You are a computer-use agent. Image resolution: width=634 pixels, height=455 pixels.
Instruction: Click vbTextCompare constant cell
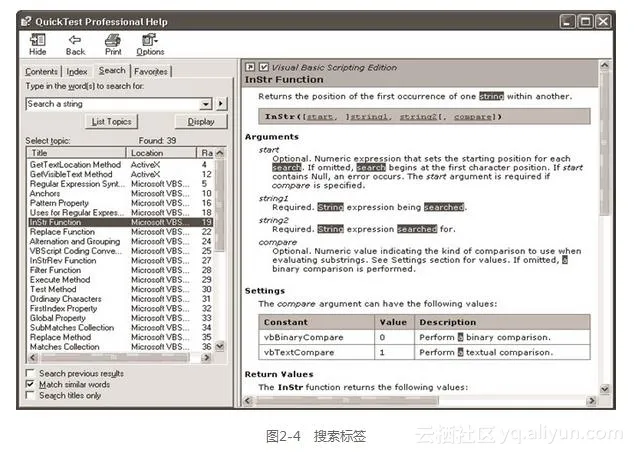pyautogui.click(x=317, y=352)
